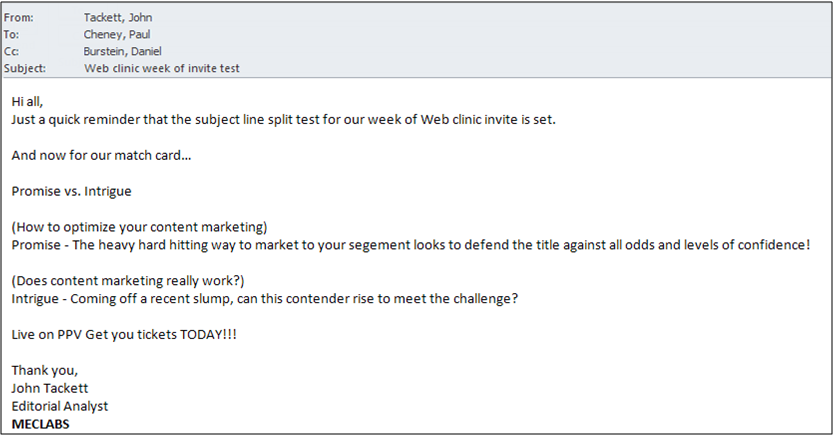Click Cc recipient Burstein, Daniel

(124, 51)
